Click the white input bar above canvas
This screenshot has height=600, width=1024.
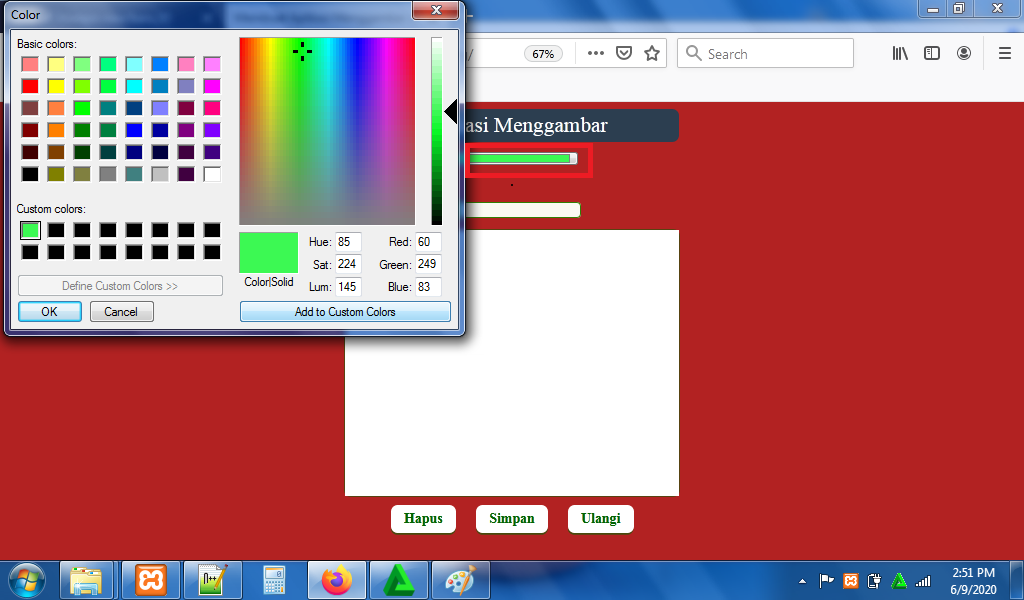point(523,210)
